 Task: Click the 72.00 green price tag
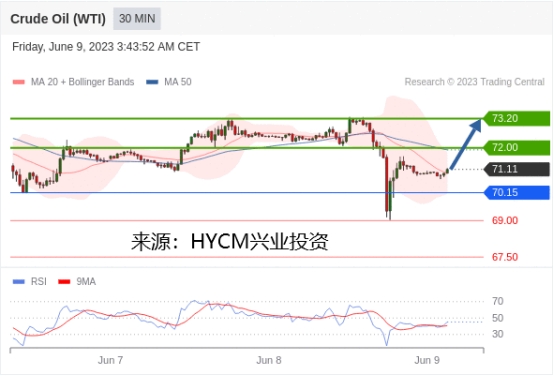(x=517, y=147)
